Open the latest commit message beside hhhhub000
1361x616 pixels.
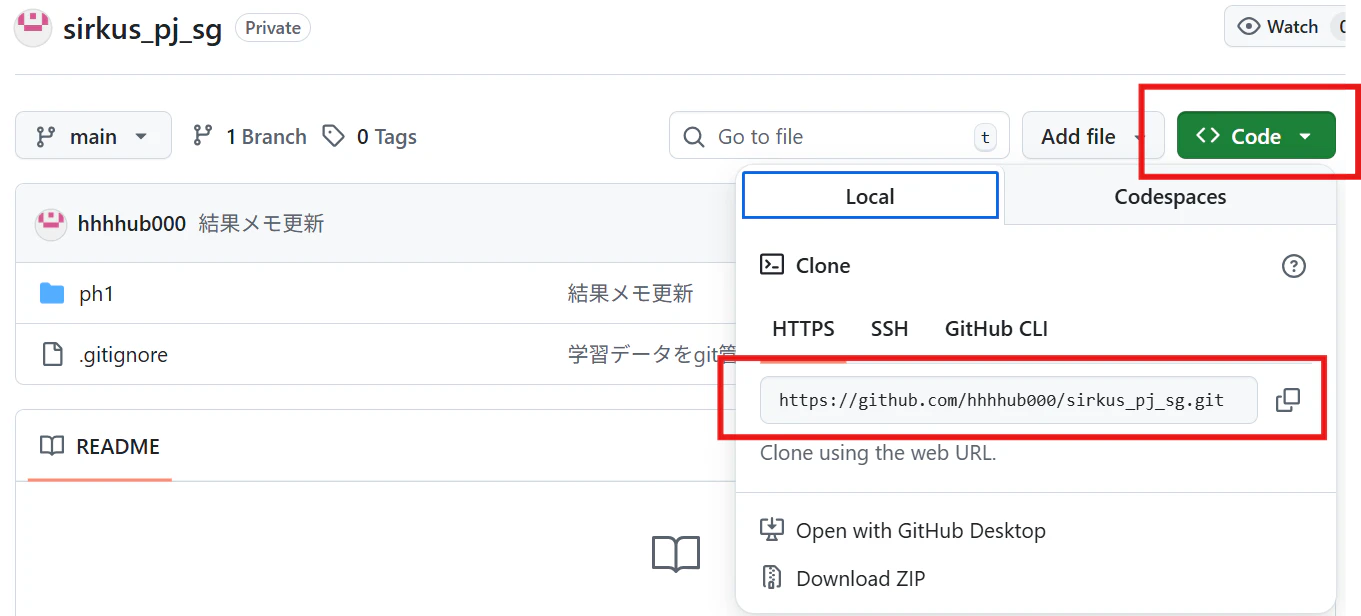[261, 224]
